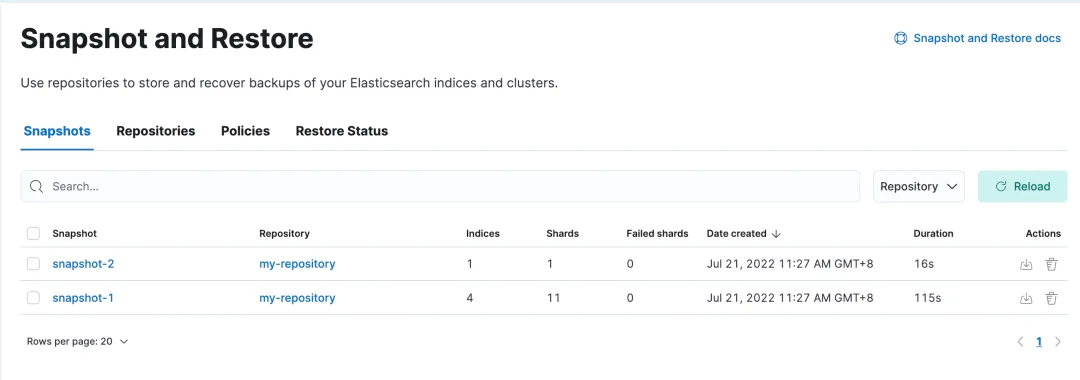Viewport: 1080px width, 380px height.
Task: Restore snapshot-1 using its restore icon
Action: [1026, 298]
